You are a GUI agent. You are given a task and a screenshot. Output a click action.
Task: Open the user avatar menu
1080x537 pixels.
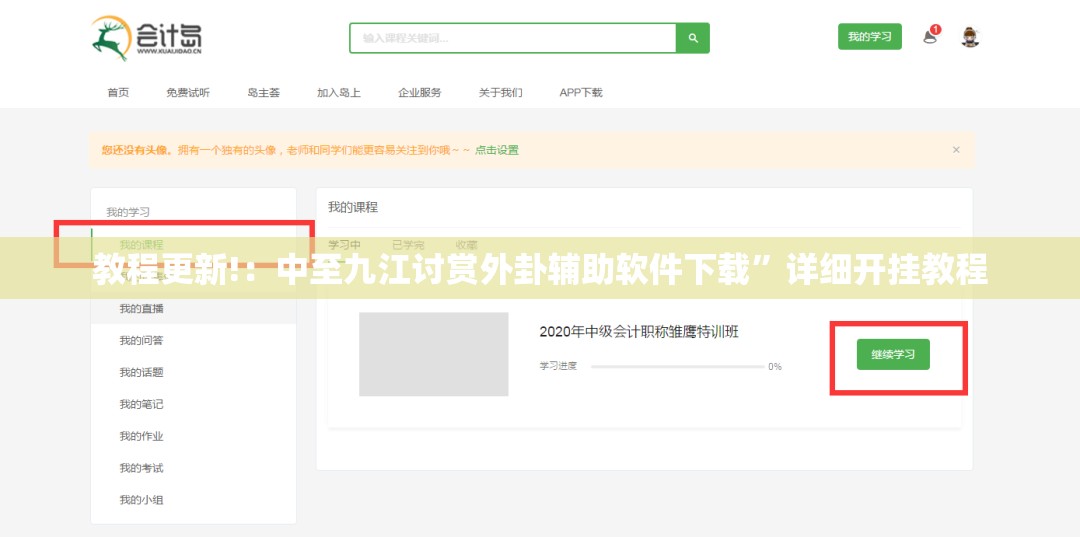pyautogui.click(x=970, y=37)
